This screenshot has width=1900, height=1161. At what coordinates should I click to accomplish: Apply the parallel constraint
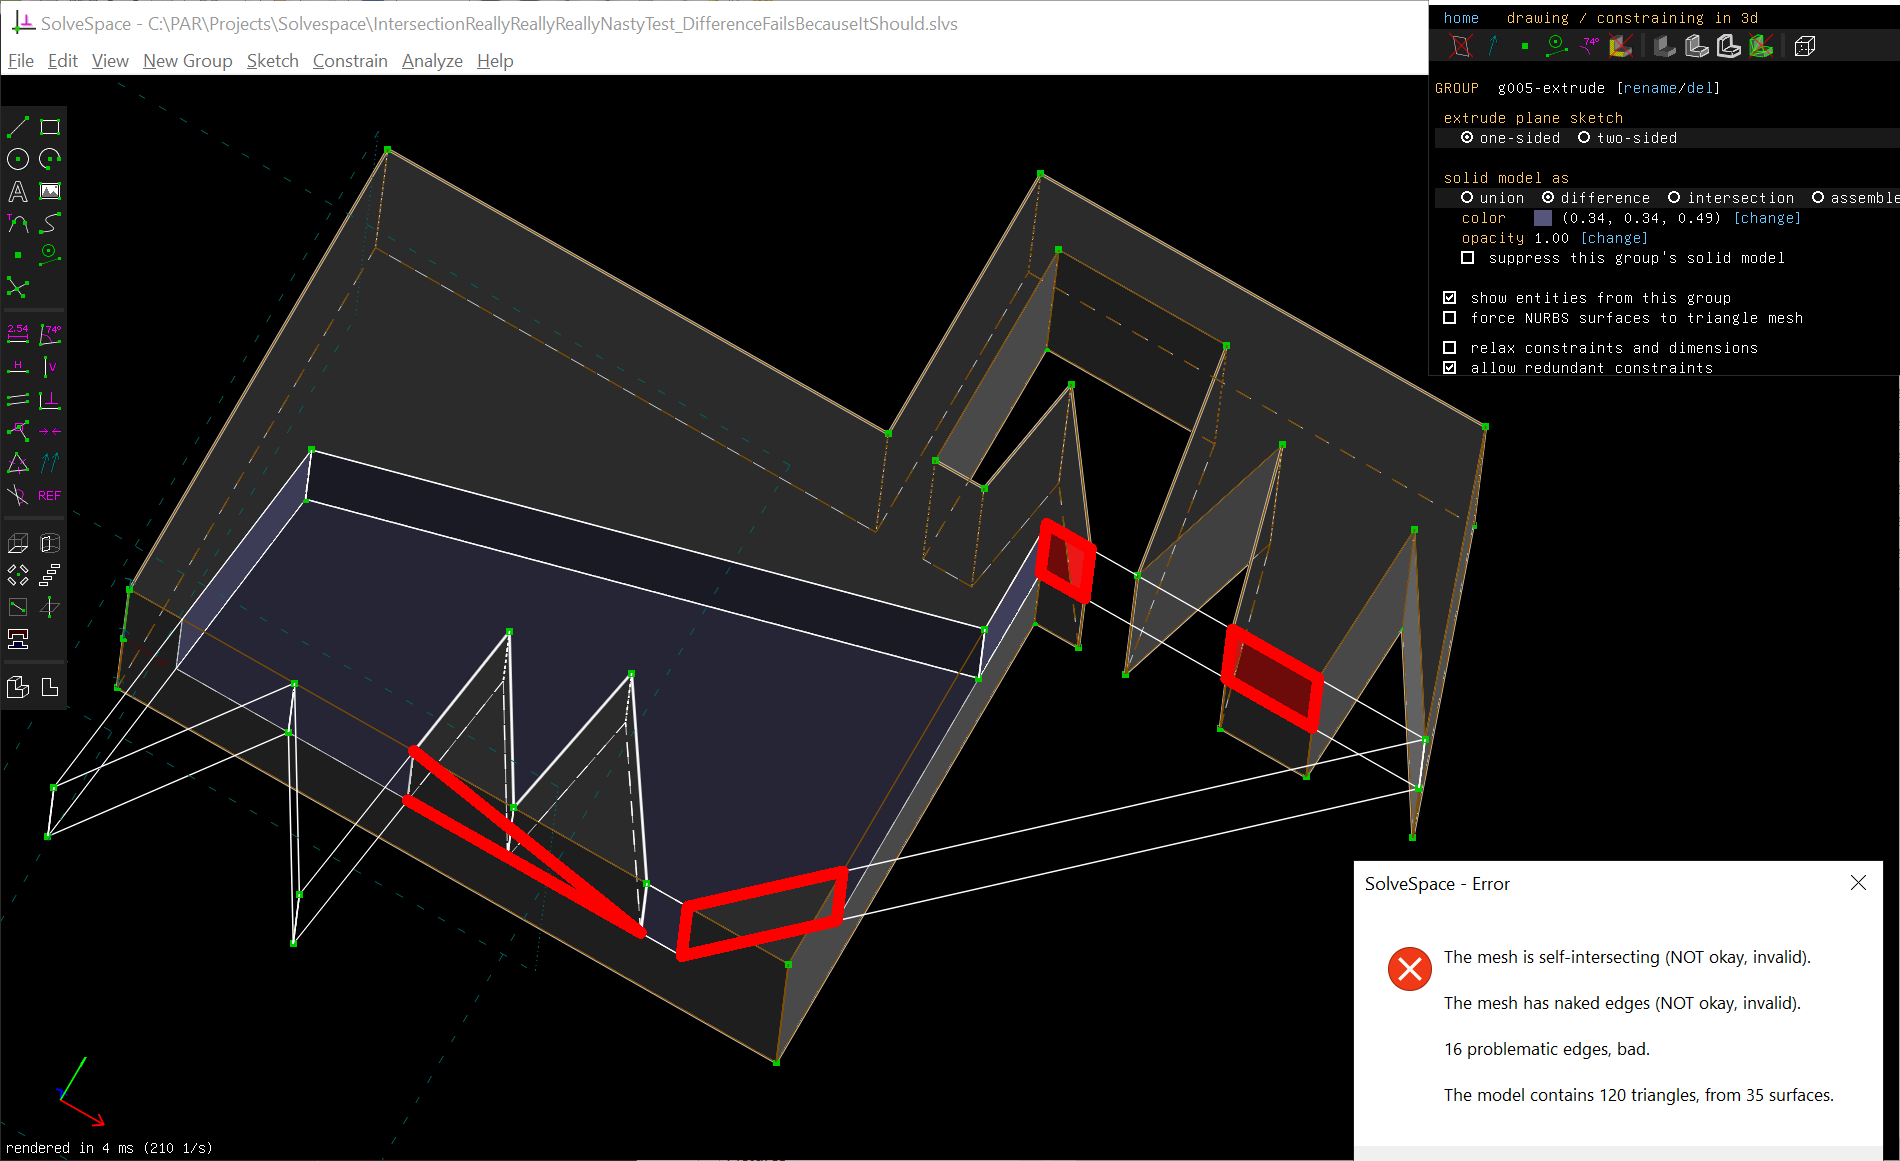(18, 399)
